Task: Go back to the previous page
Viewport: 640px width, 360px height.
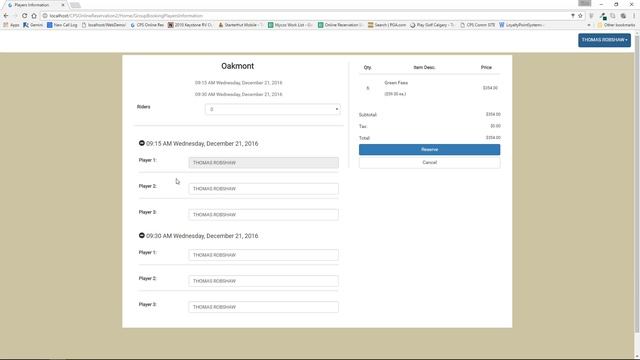Action: [x=6, y=16]
